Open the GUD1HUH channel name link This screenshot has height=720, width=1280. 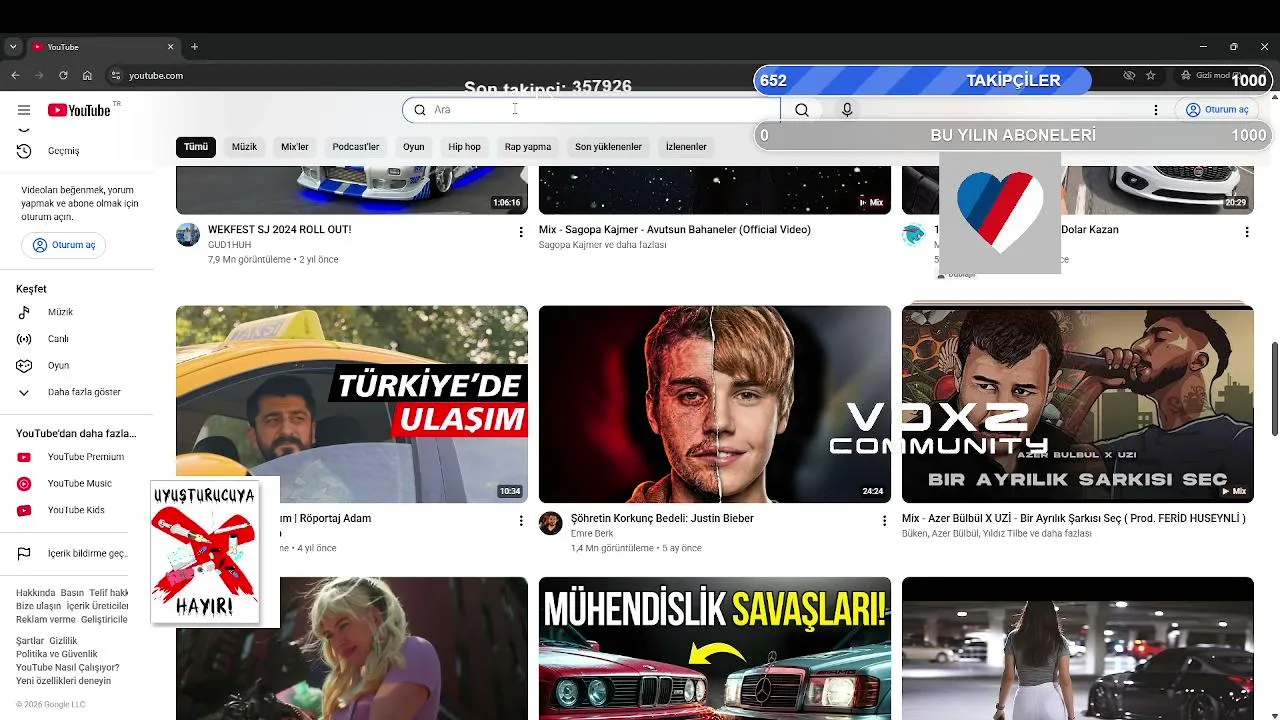point(230,245)
